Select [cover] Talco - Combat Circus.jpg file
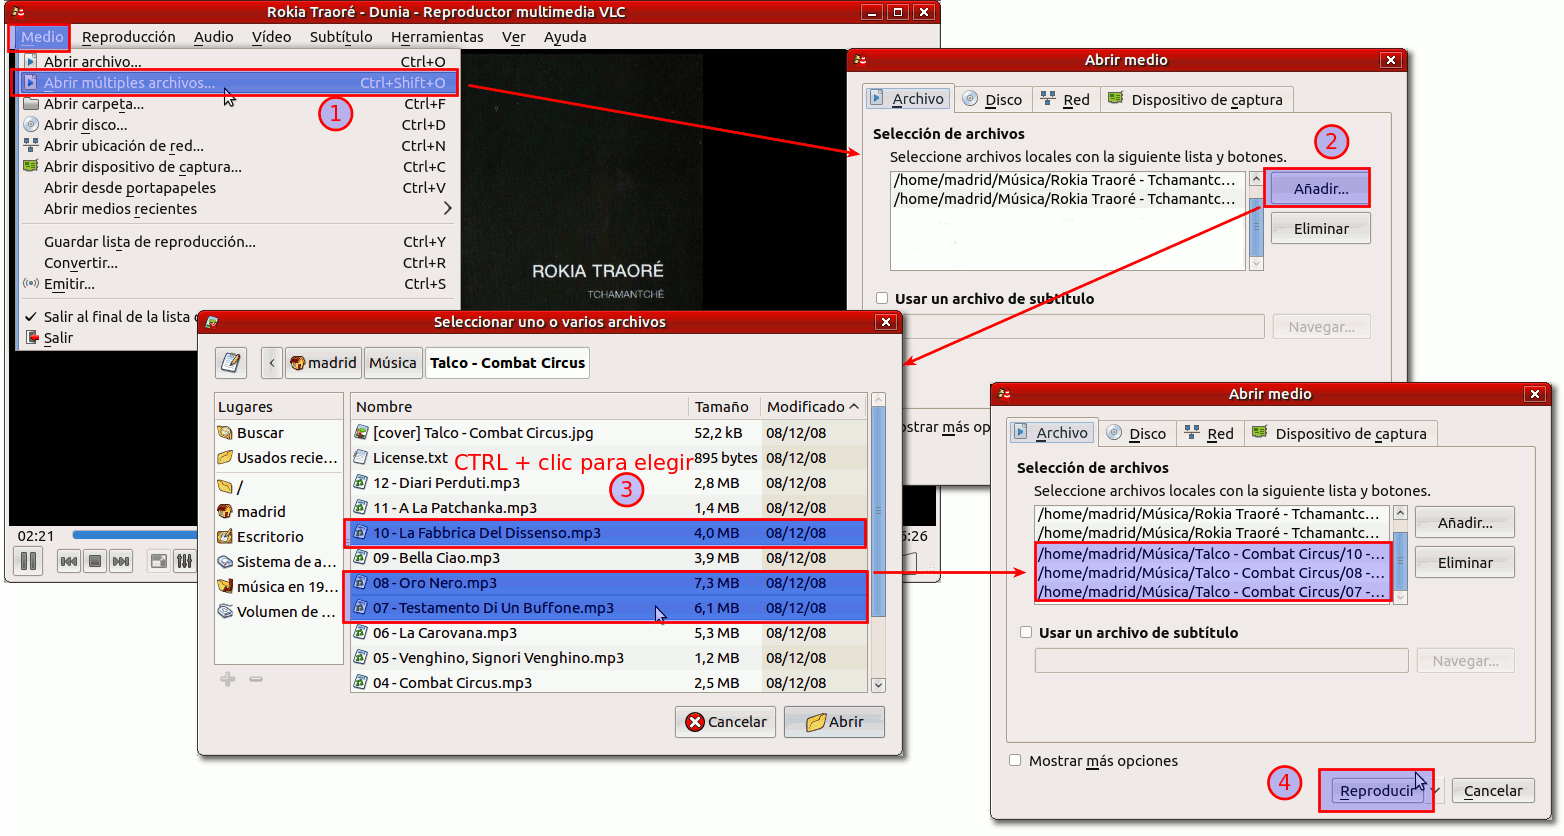This screenshot has height=836, width=1564. 609,433
